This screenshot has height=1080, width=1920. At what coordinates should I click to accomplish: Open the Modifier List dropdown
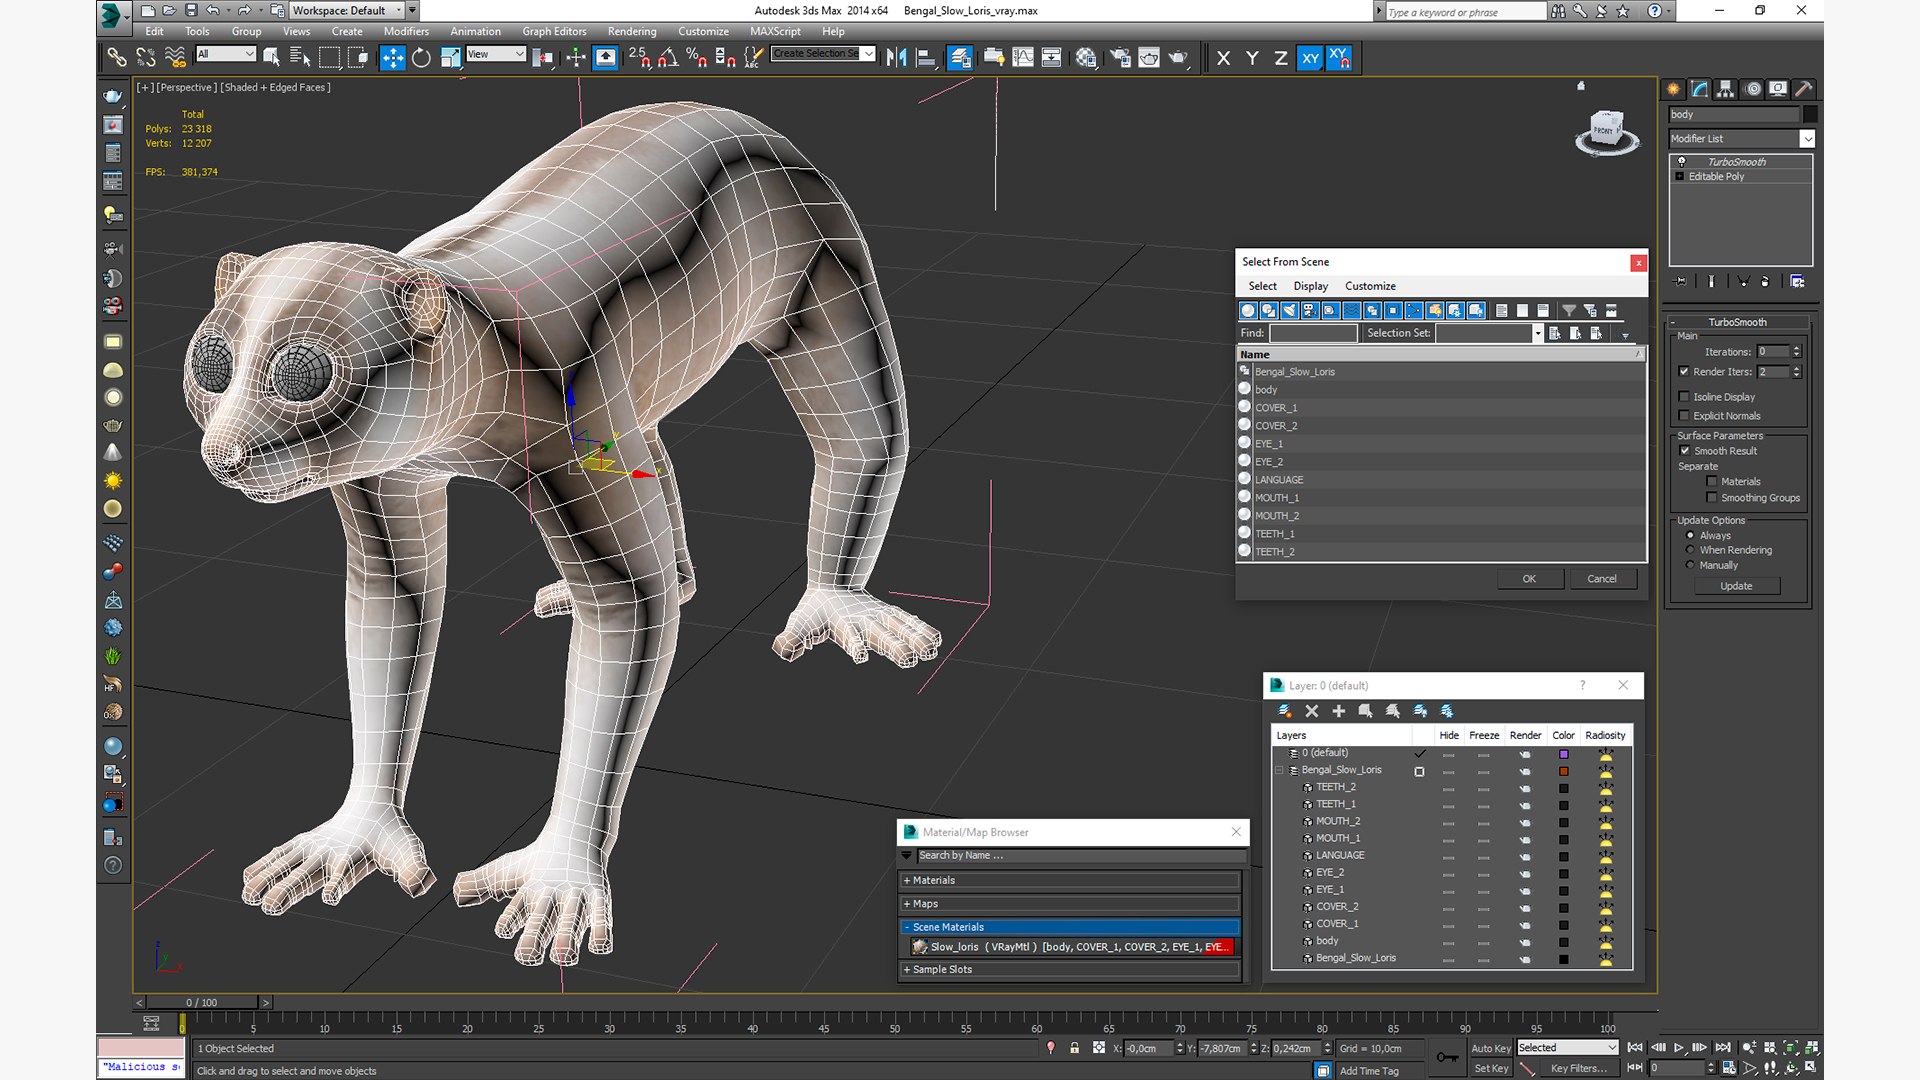(x=1807, y=139)
